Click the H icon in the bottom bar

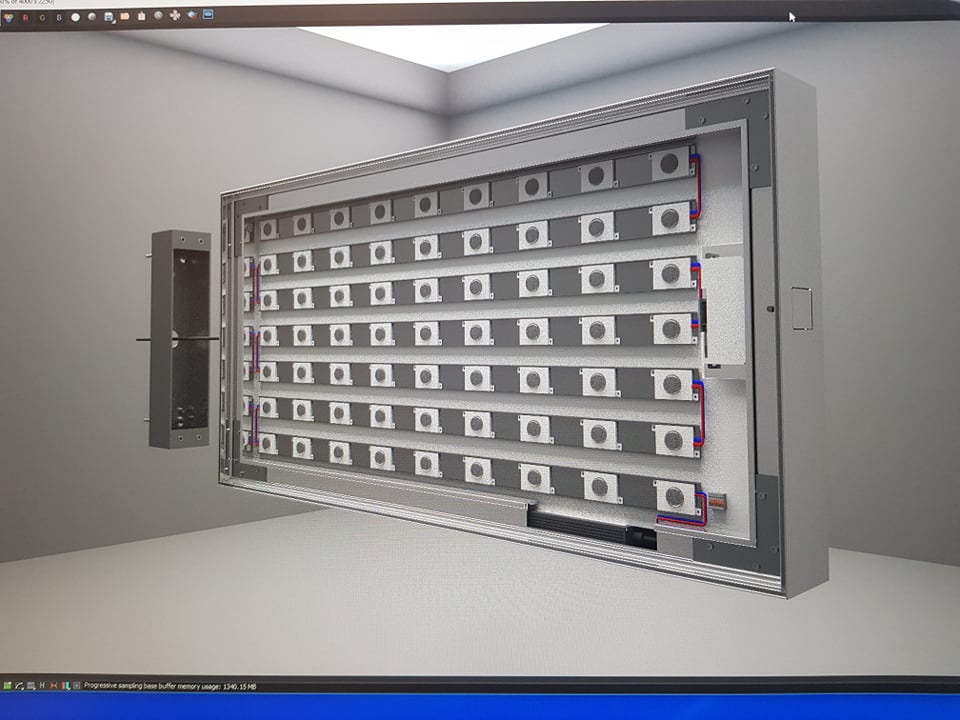42,686
